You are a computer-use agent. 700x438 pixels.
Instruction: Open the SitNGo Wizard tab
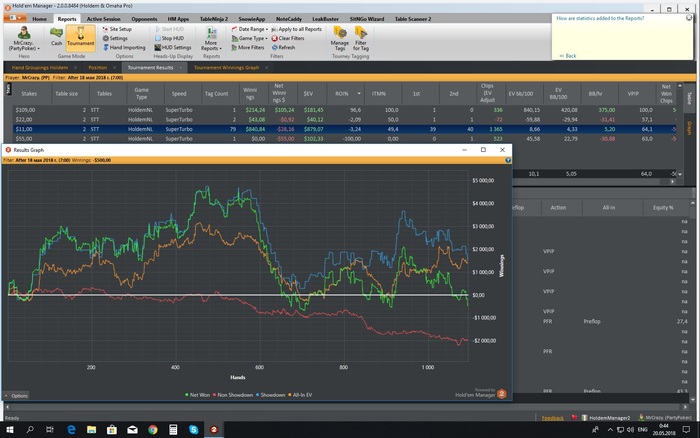coord(367,19)
